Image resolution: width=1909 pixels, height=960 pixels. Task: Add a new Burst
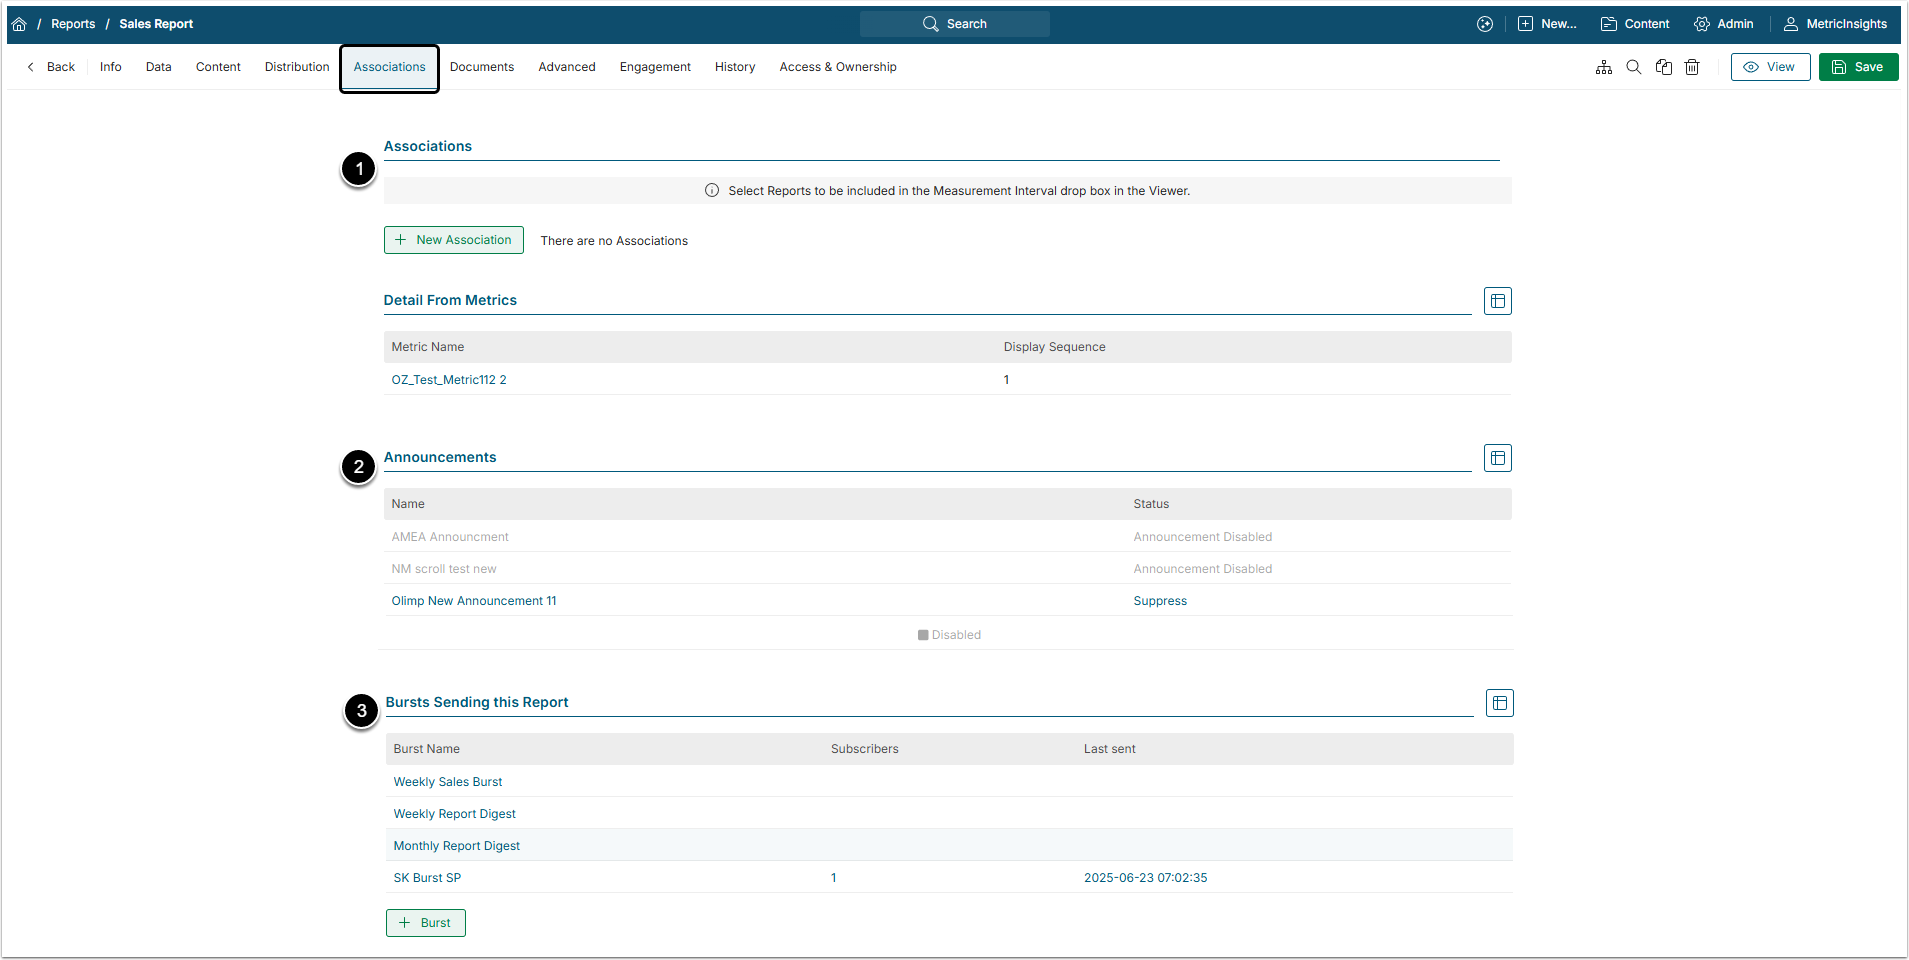[425, 923]
